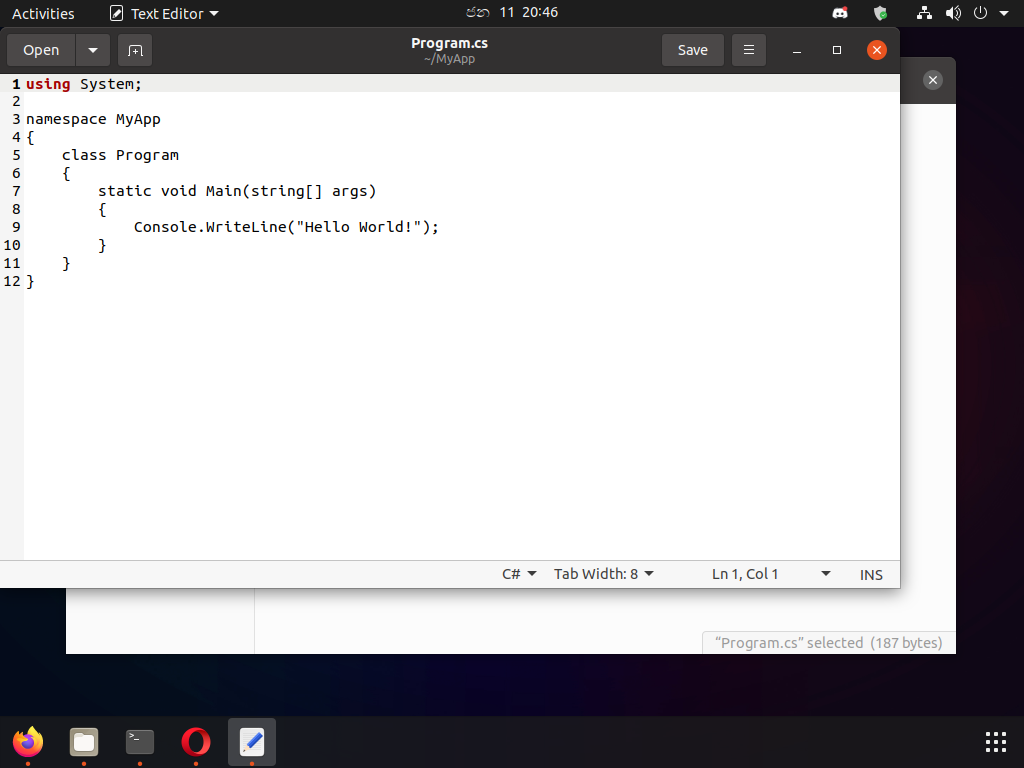This screenshot has width=1024, height=768.
Task: Launch Firefox from the dock
Action: pyautogui.click(x=28, y=742)
